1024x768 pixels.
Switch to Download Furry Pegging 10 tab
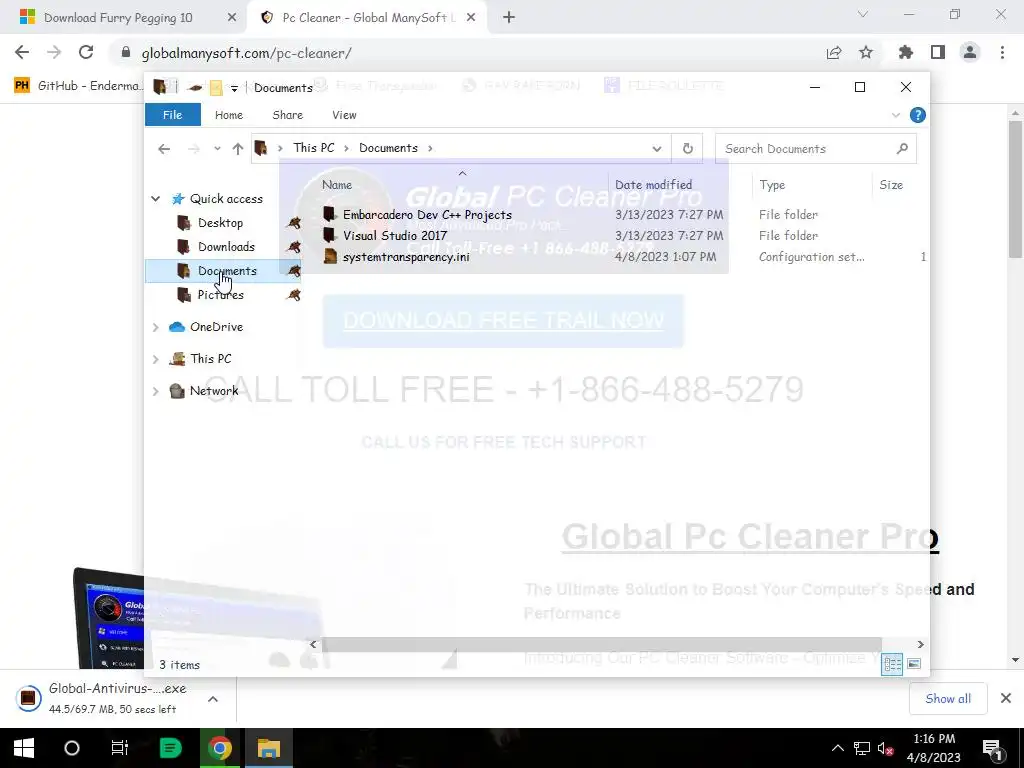pyautogui.click(x=118, y=18)
